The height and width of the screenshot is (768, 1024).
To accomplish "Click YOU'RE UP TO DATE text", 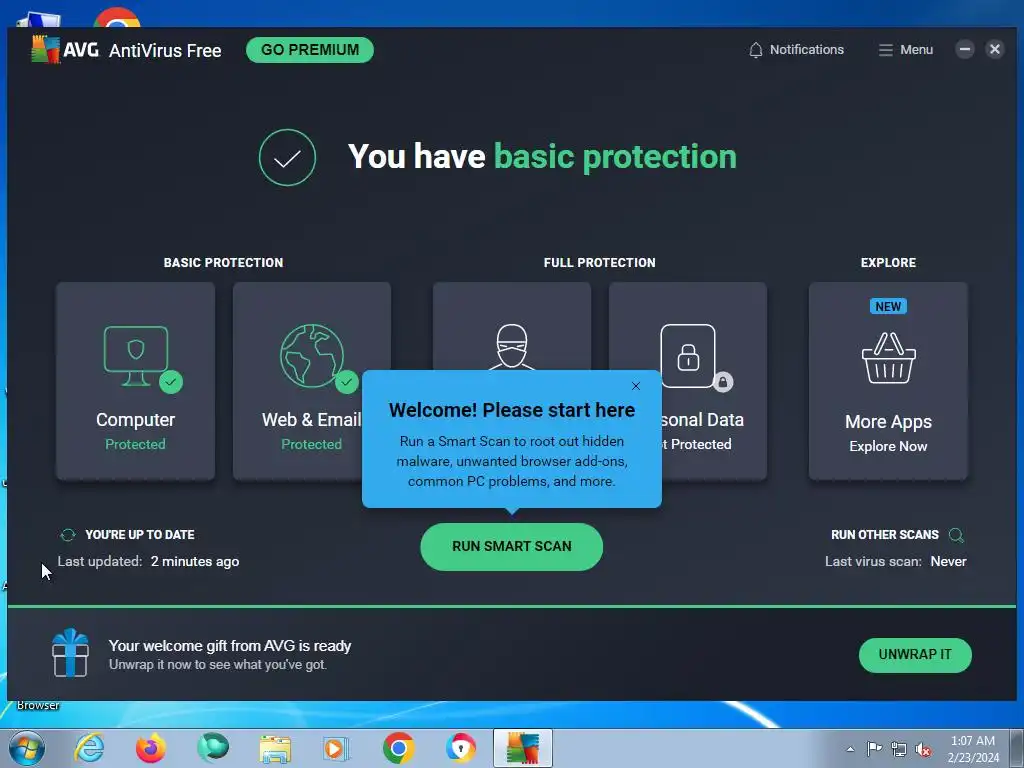I will click(x=140, y=535).
